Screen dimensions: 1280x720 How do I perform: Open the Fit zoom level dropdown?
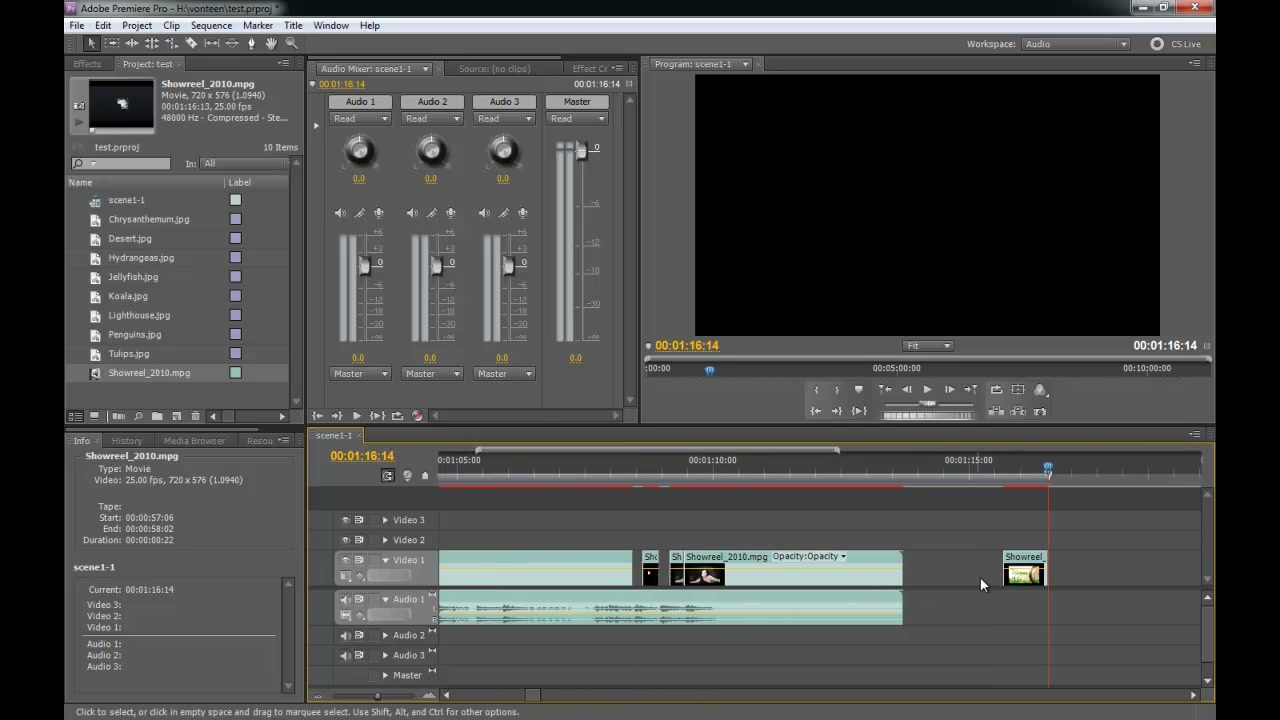(928, 346)
